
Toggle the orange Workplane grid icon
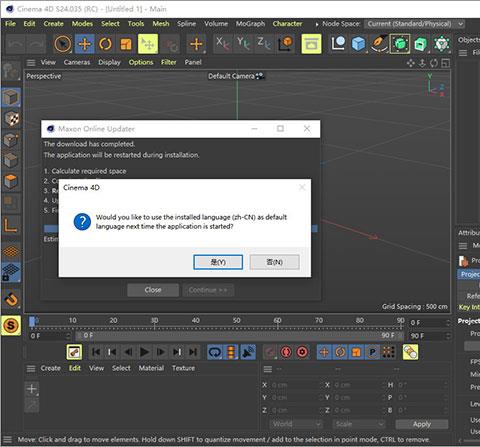(x=11, y=251)
